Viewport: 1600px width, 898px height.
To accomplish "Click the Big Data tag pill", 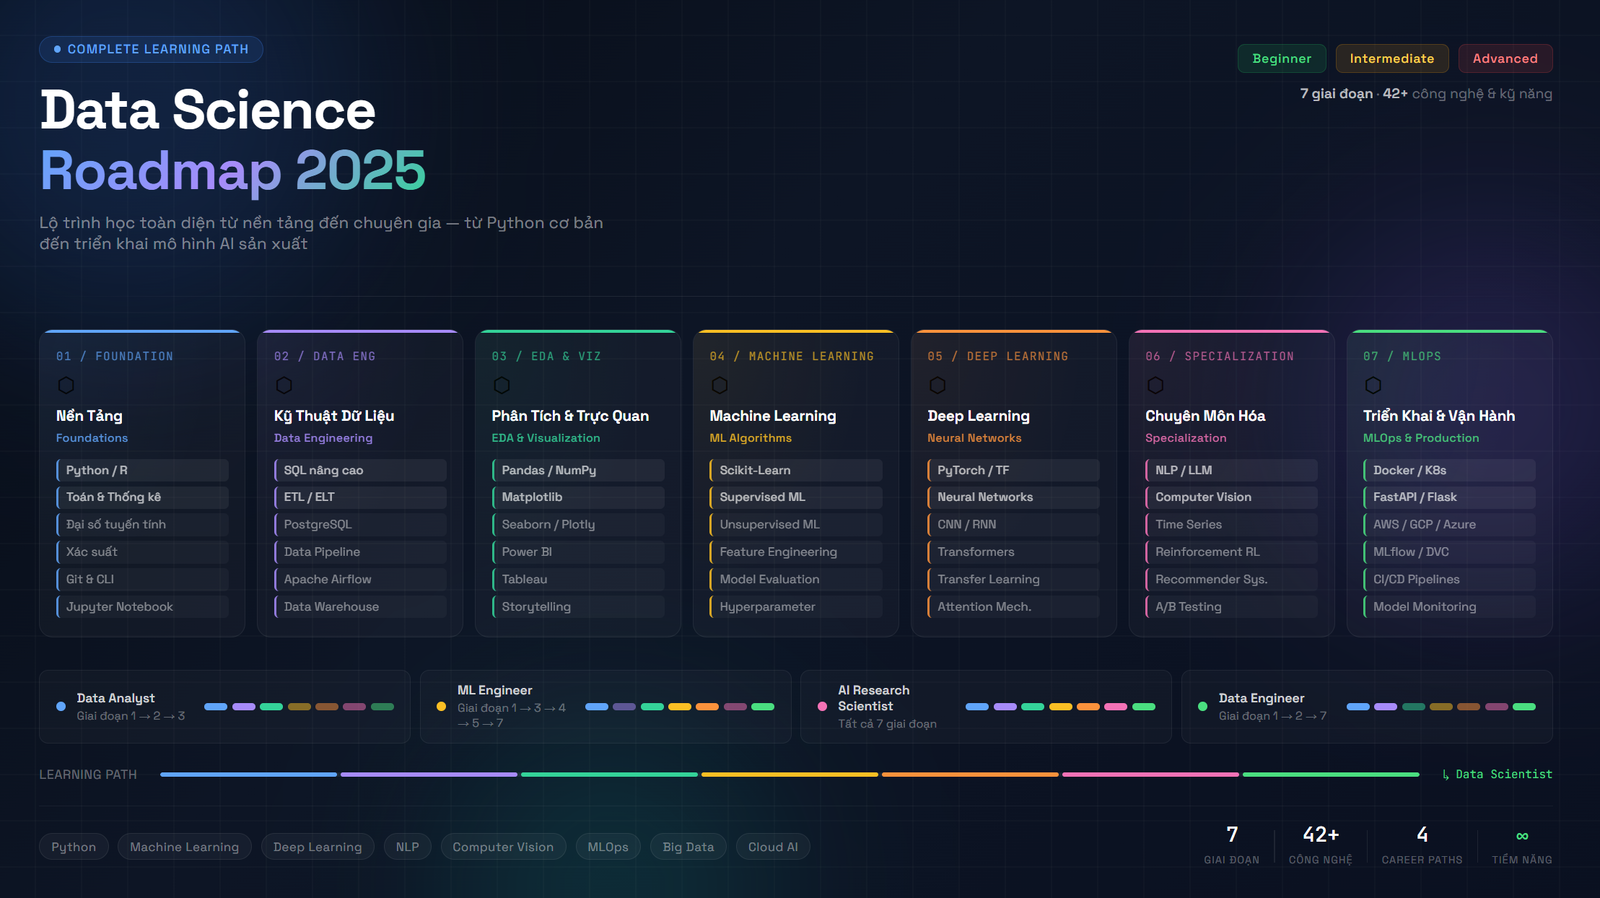I will pyautogui.click(x=688, y=847).
